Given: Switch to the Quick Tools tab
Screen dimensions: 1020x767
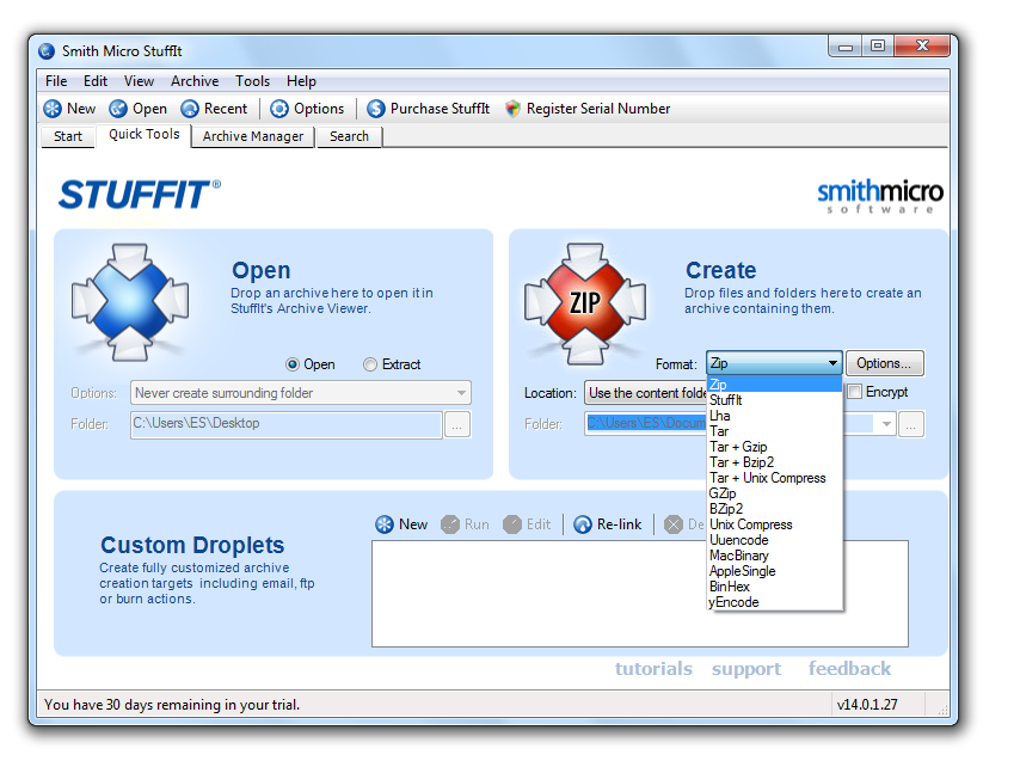Looking at the screenshot, I should tap(144, 135).
